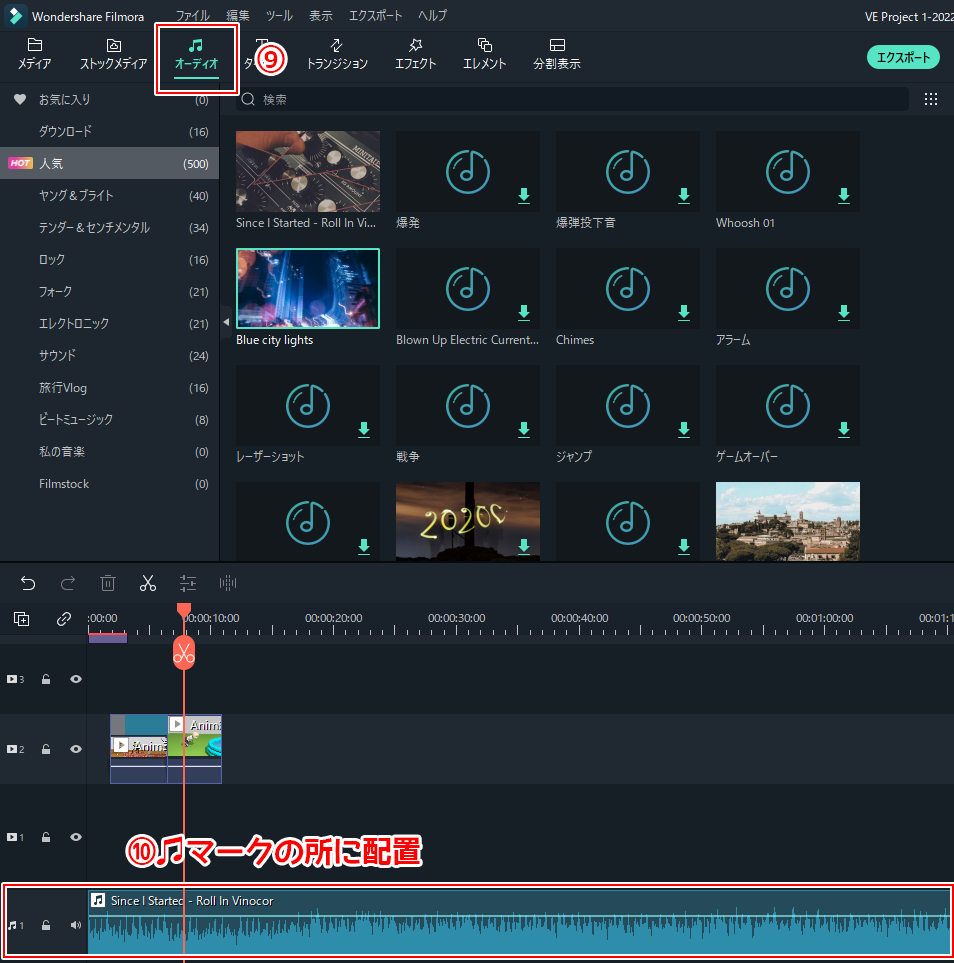Collapse the left category panel arrow
Screen dimensions: 954x963
(x=225, y=322)
